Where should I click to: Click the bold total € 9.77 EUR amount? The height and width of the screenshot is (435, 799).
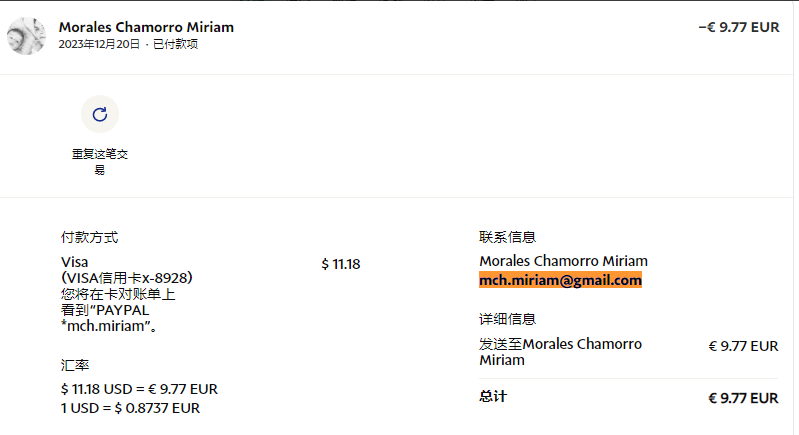pyautogui.click(x=743, y=398)
